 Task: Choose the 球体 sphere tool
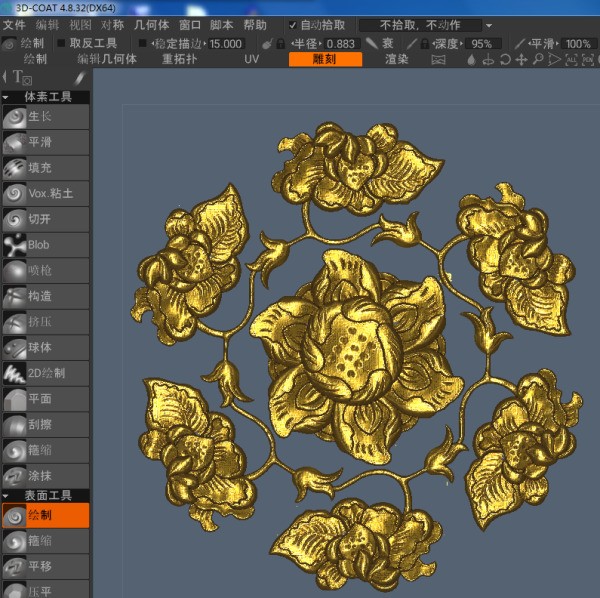45,348
